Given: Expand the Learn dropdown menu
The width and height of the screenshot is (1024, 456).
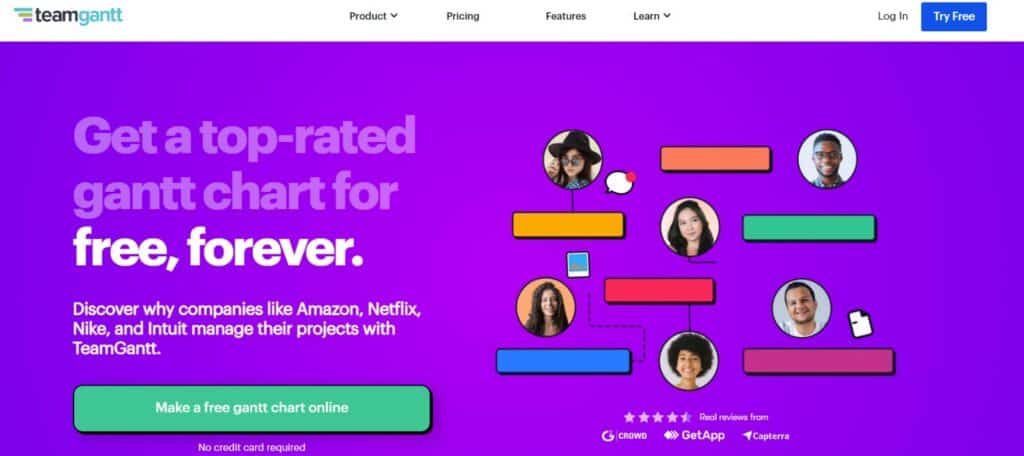Looking at the screenshot, I should [x=652, y=16].
